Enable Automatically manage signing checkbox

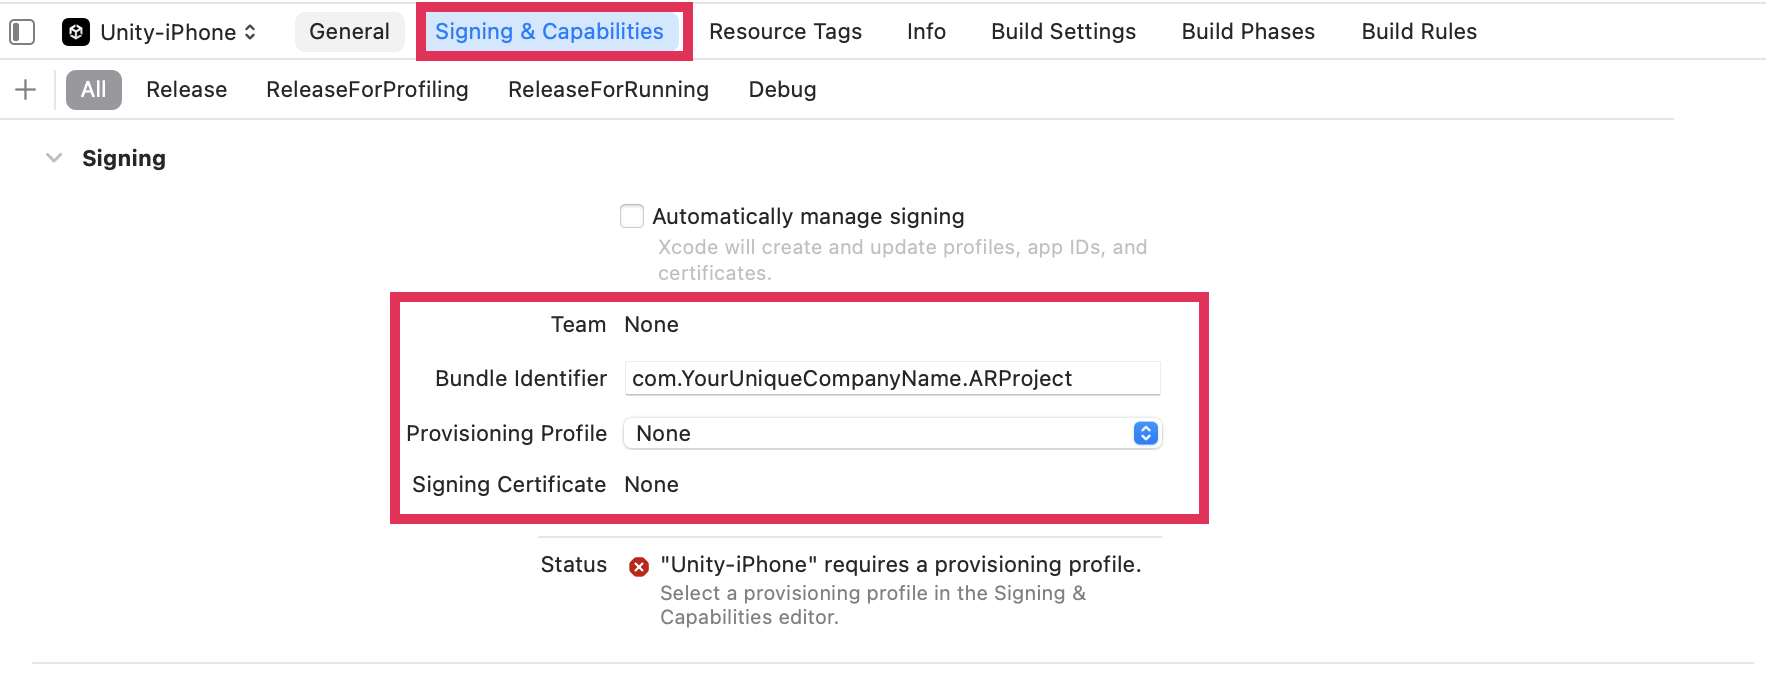pyautogui.click(x=632, y=216)
